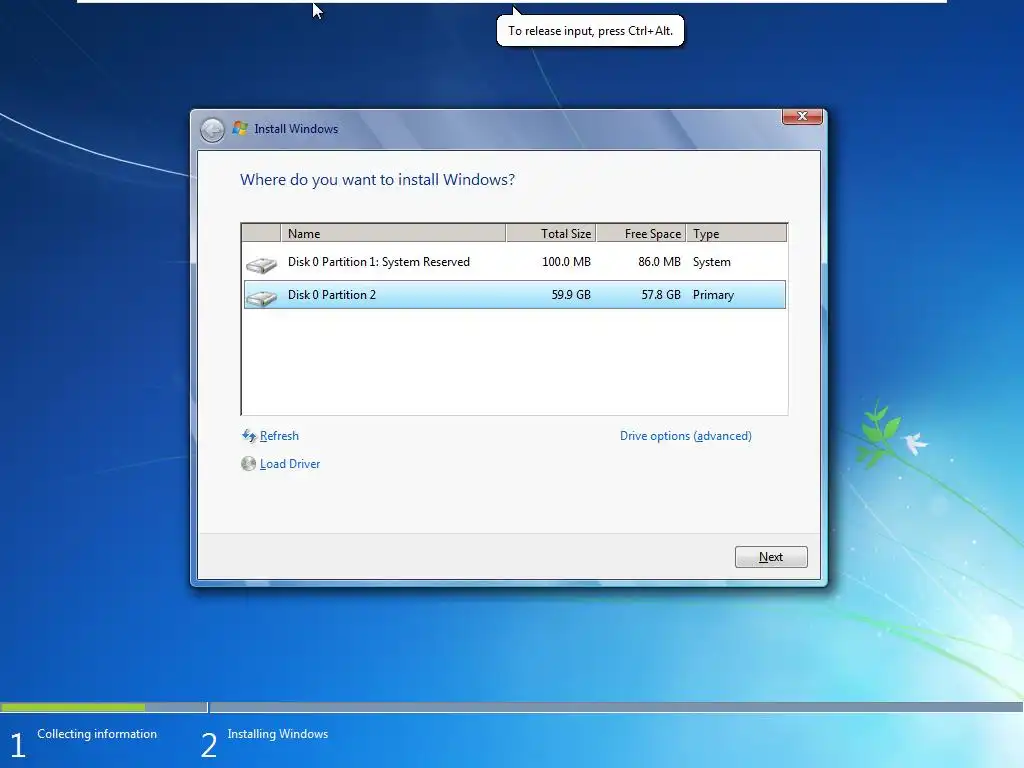1024x768 pixels.
Task: Click the drive icon for Disk 0 Partition 2
Action: [261, 298]
